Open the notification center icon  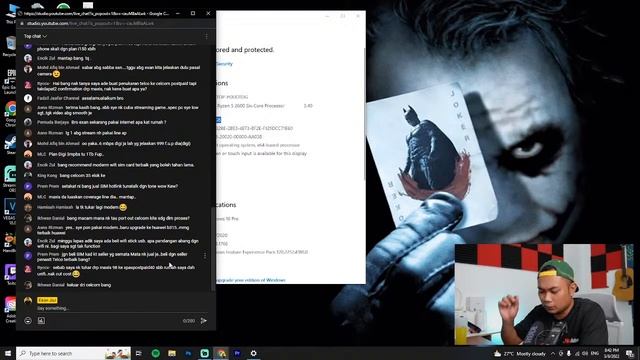pyautogui.click(x=630, y=353)
